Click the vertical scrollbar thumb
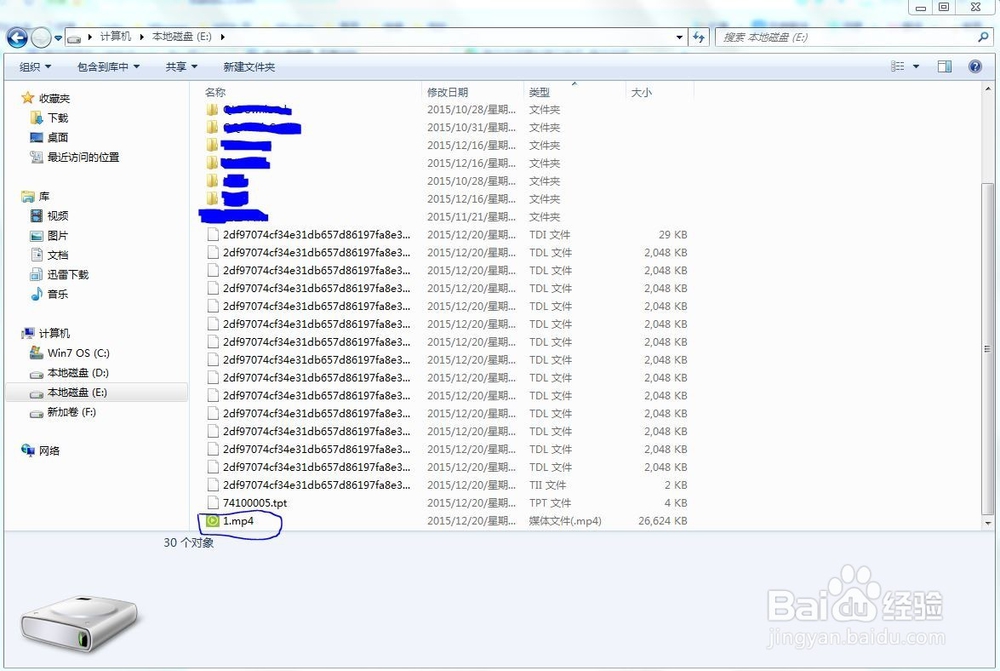This screenshot has width=1000, height=671. coord(988,349)
